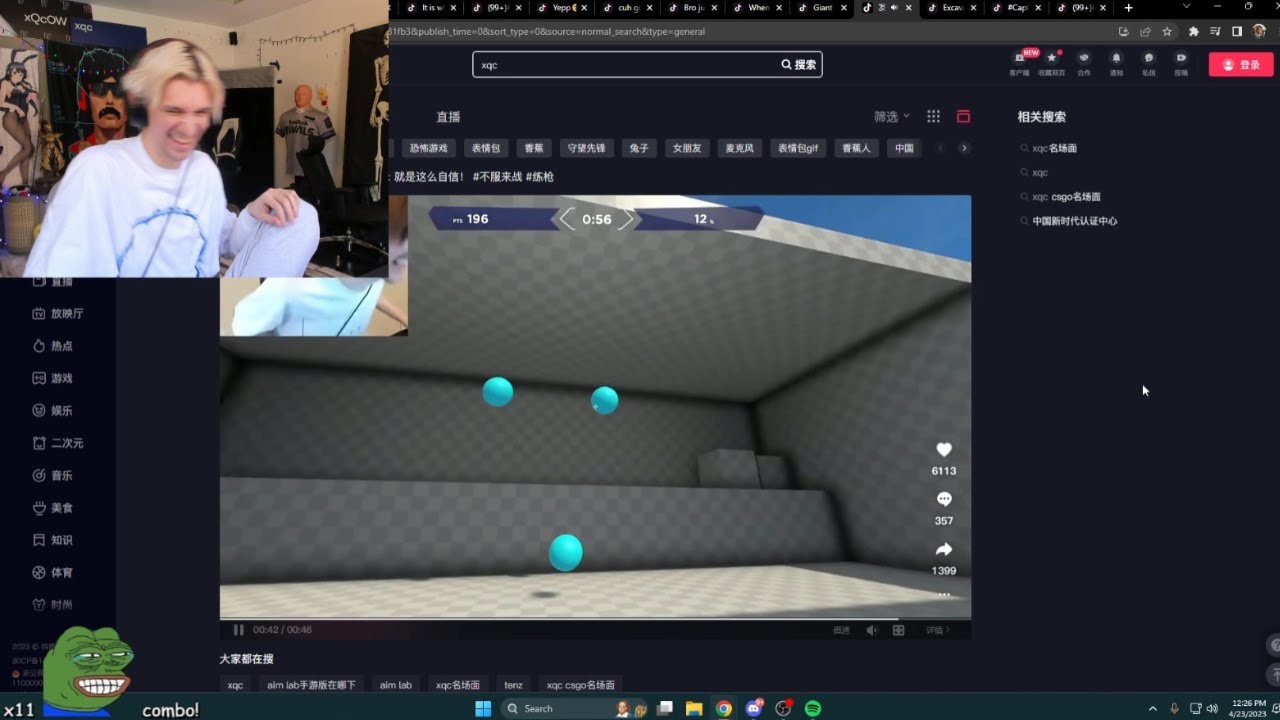
Task: Open the 私信 messages icon
Action: click(1148, 62)
